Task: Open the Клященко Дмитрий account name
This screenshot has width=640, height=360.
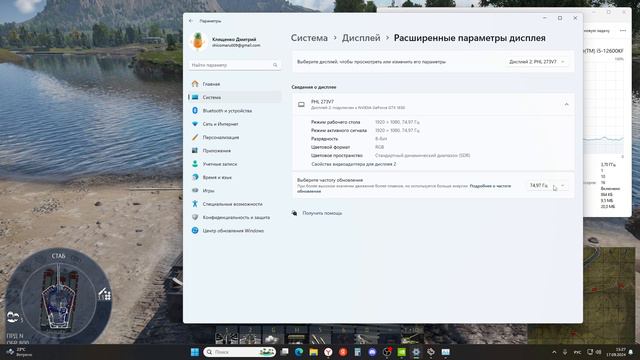Action: click(x=234, y=39)
